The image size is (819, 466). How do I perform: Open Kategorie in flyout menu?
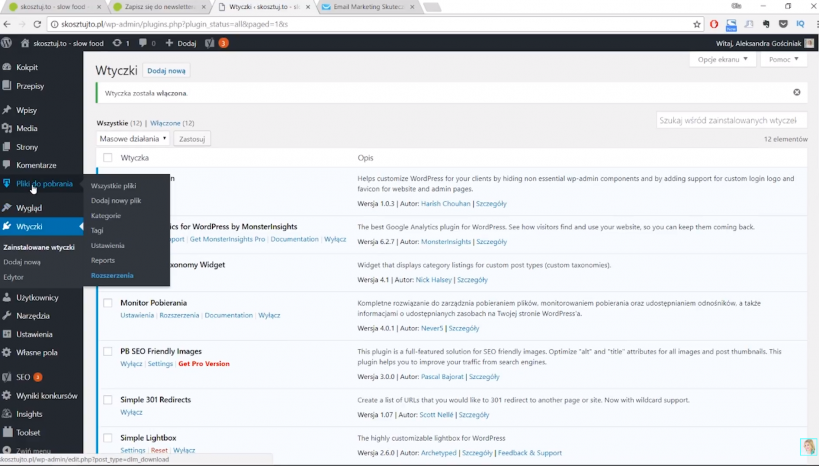click(x=106, y=216)
